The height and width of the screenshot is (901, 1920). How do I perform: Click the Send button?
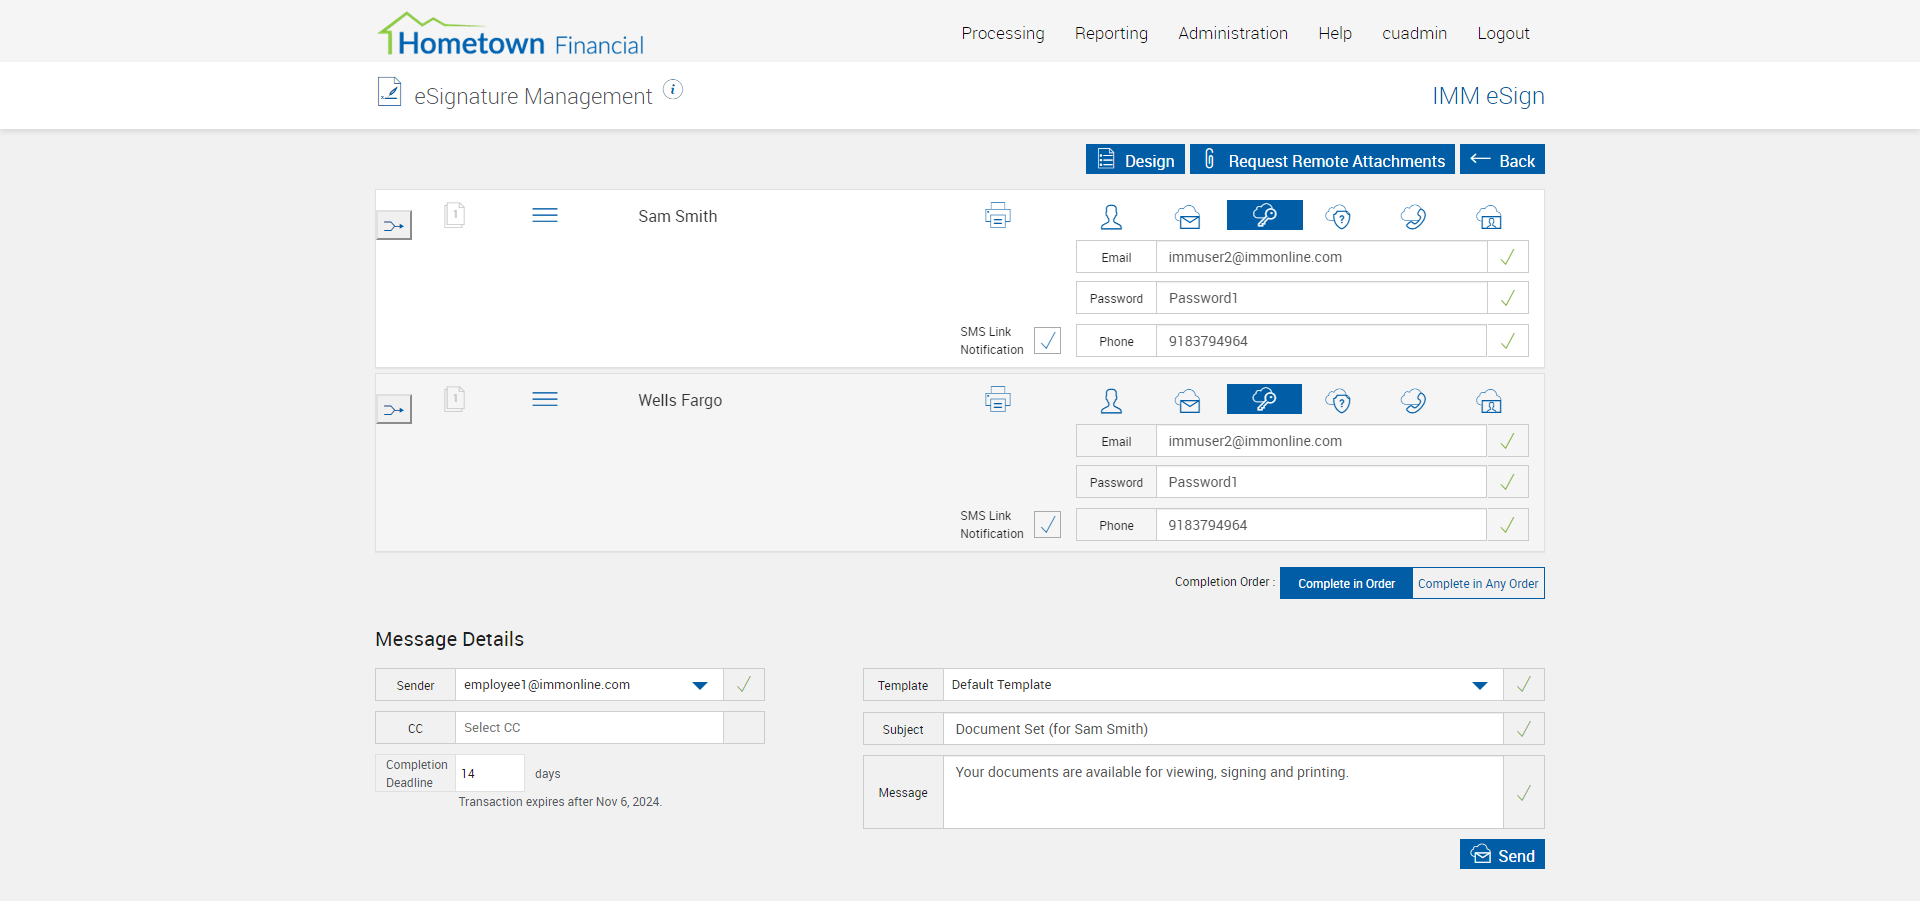pos(1502,855)
